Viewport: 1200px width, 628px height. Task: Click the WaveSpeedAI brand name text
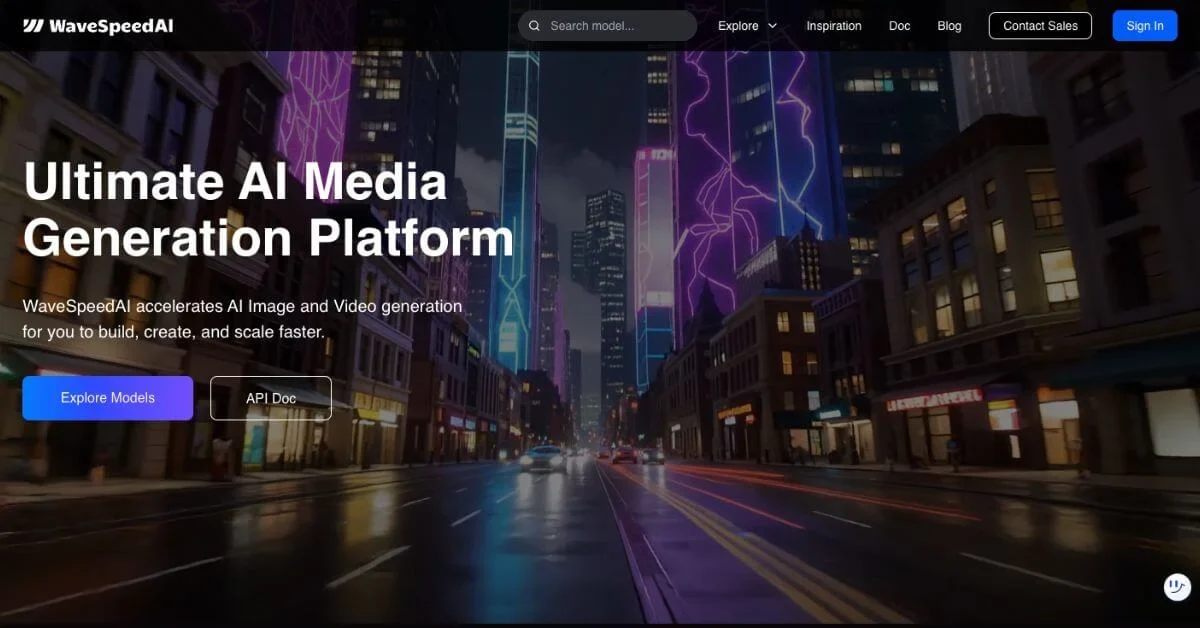pos(111,26)
